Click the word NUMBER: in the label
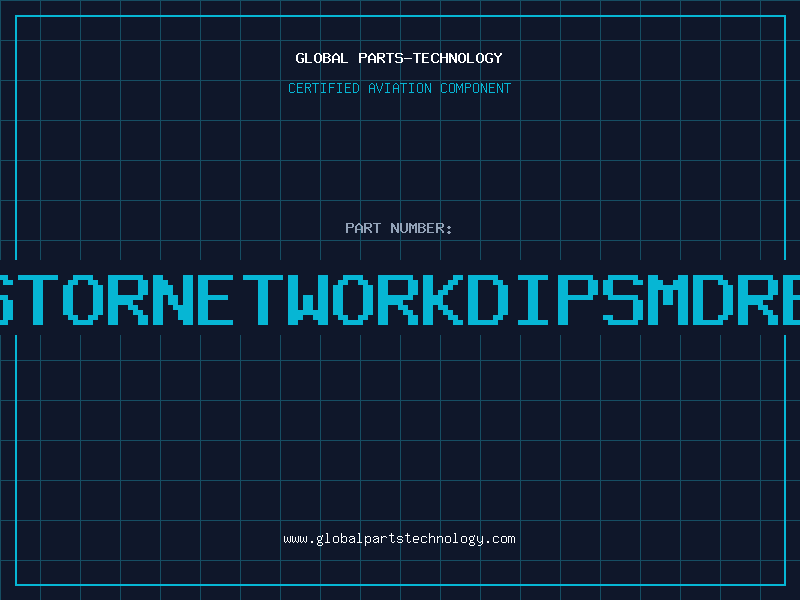Screen dimensions: 800x600 (422, 228)
